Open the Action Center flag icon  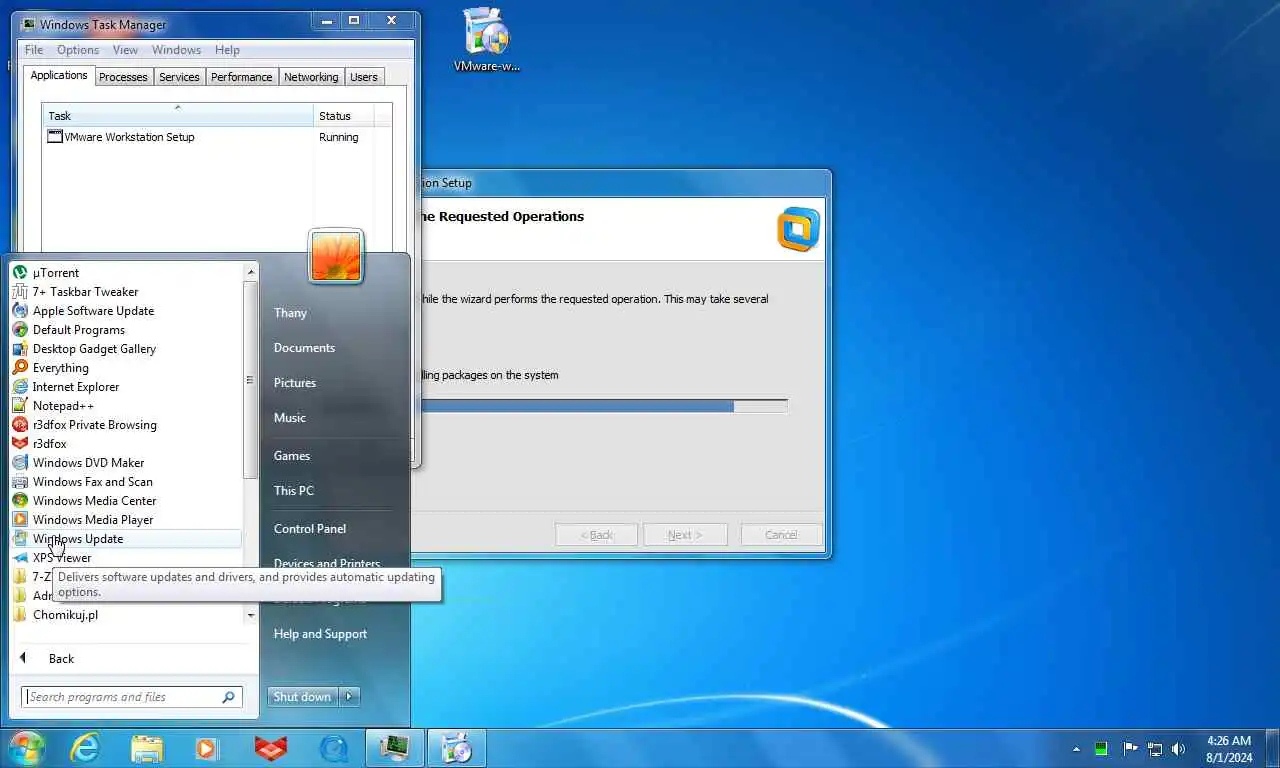point(1130,748)
